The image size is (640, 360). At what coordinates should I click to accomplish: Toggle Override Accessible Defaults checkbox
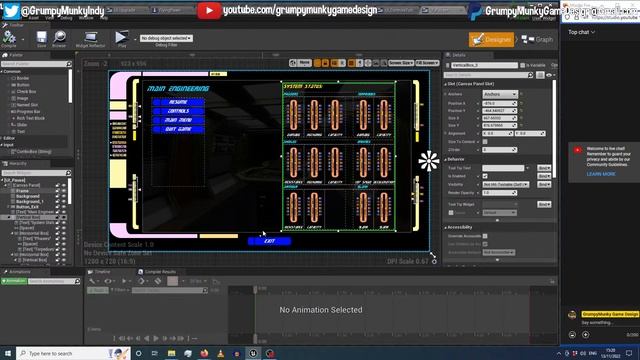tap(485, 236)
